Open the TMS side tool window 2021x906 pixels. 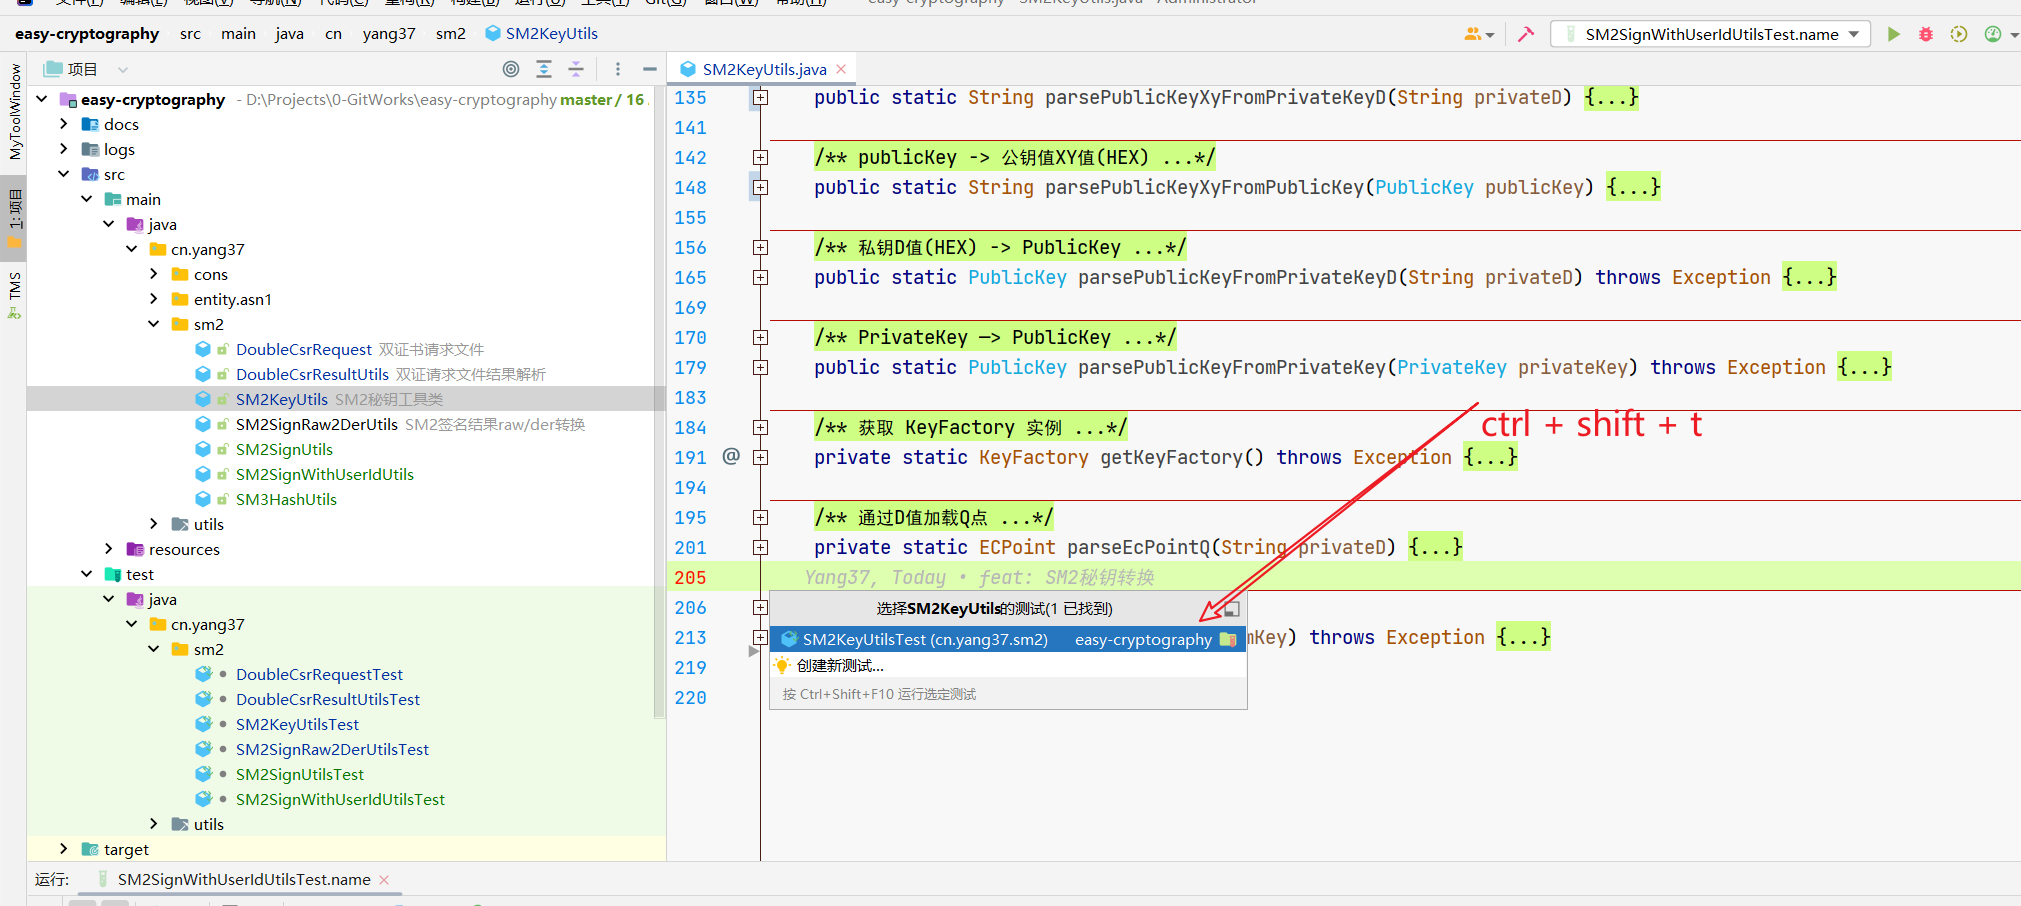pyautogui.click(x=14, y=294)
